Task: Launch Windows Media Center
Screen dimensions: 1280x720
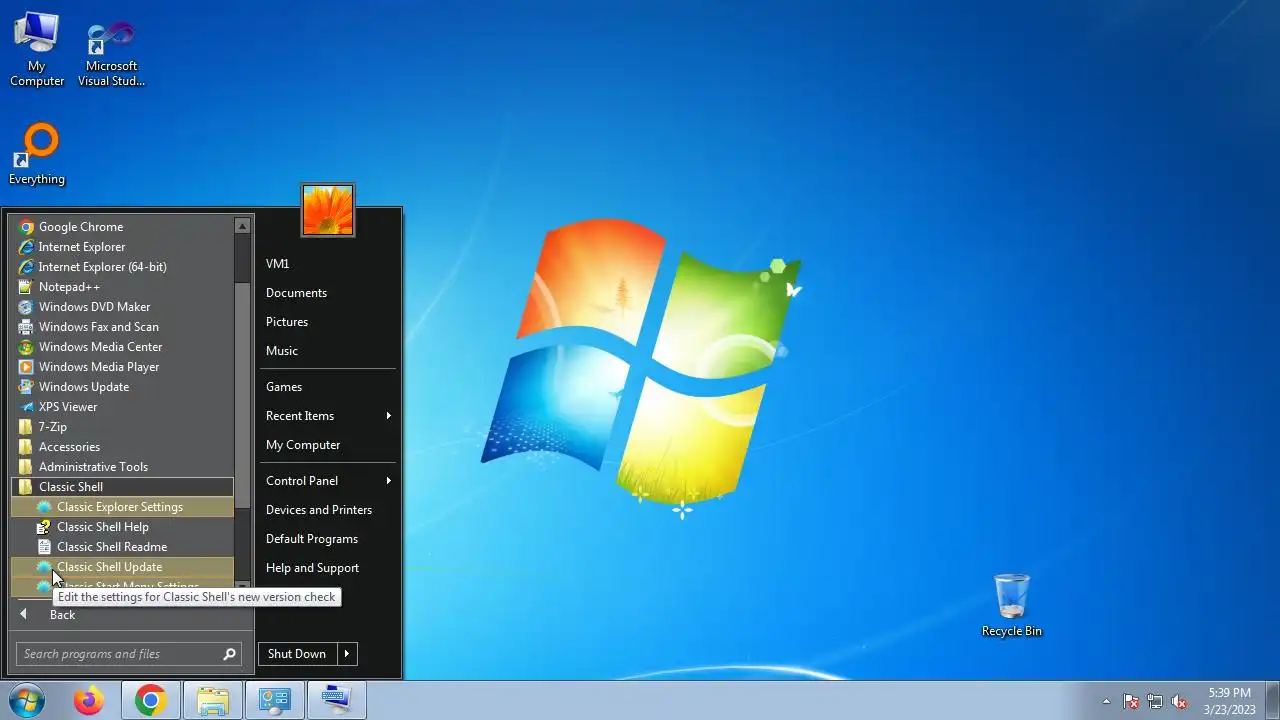Action: (122, 347)
